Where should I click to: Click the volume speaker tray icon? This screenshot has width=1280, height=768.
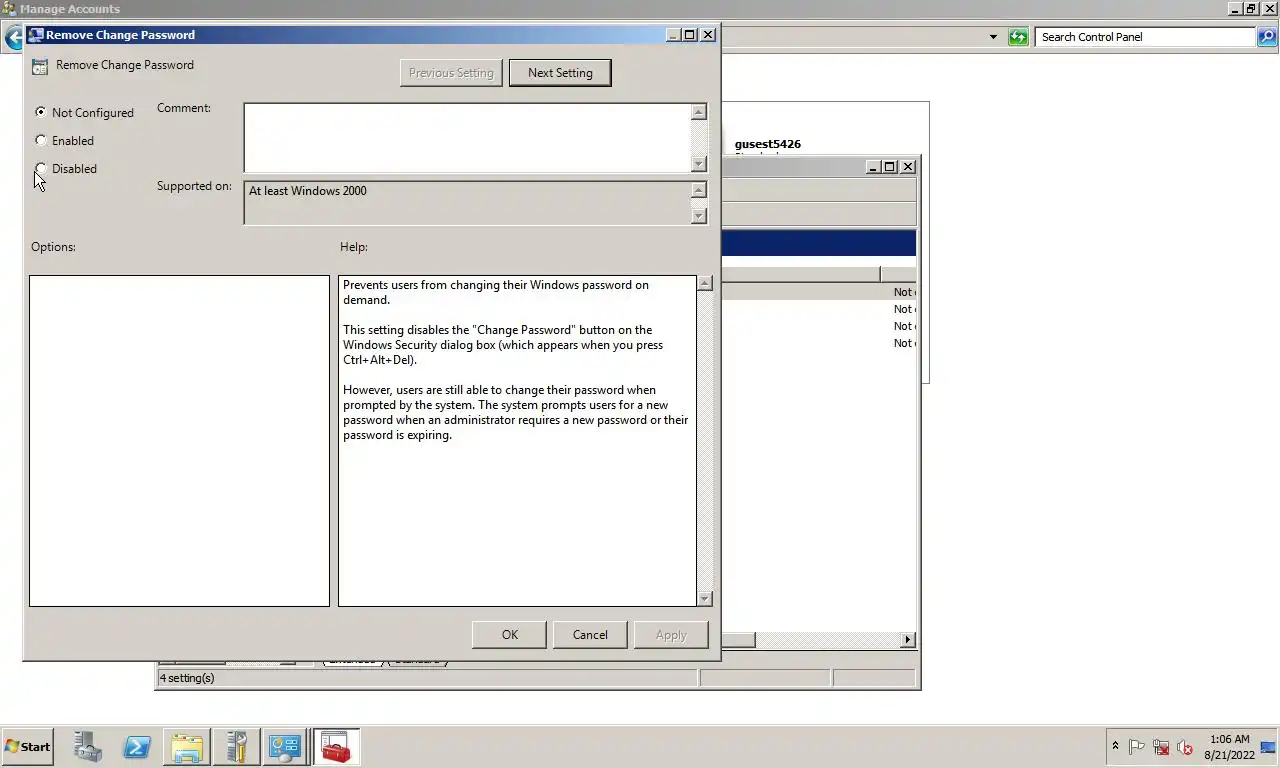pos(1185,747)
